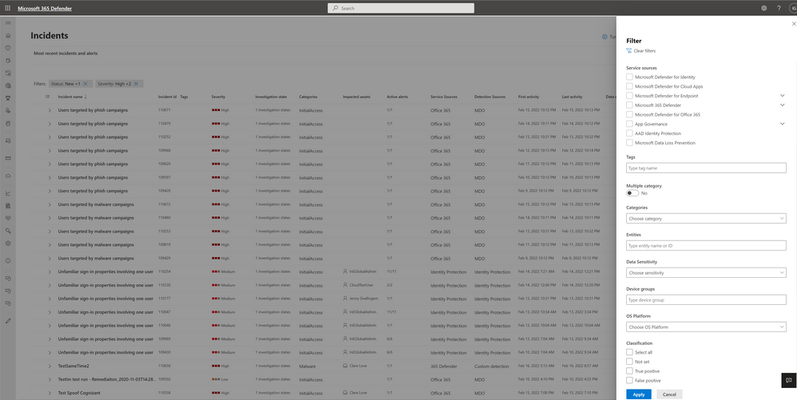Sort by Service Sources column header
Screen dimensions: 797x400
tap(444, 97)
